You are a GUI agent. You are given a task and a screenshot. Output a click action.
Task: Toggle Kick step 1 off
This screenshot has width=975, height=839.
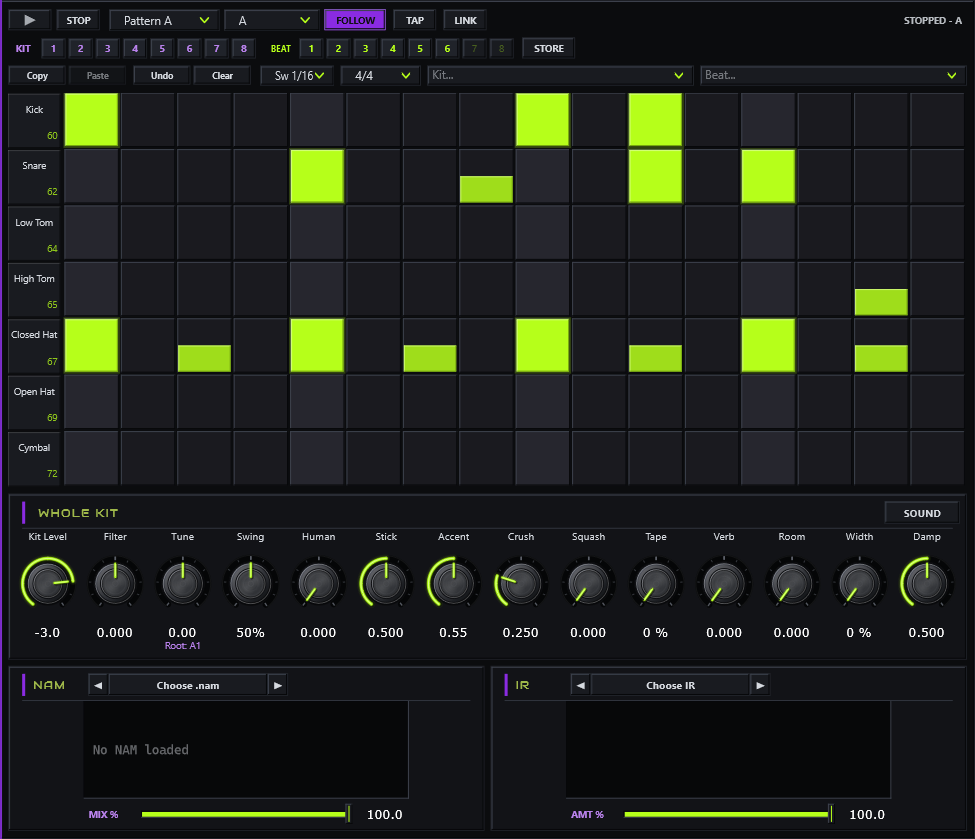(x=91, y=120)
